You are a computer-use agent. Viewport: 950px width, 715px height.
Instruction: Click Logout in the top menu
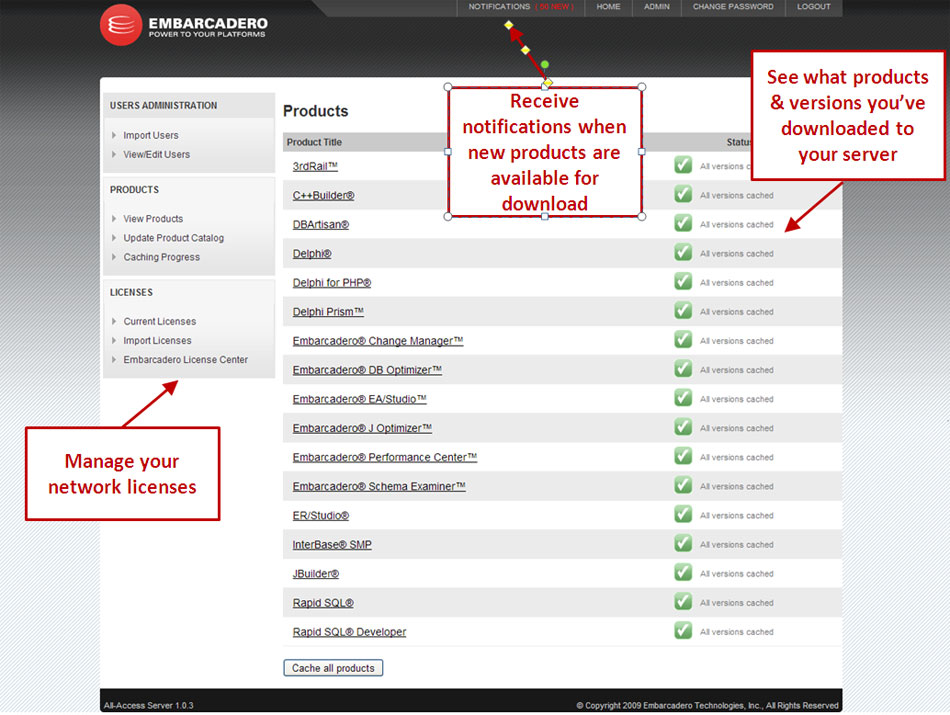pos(814,7)
